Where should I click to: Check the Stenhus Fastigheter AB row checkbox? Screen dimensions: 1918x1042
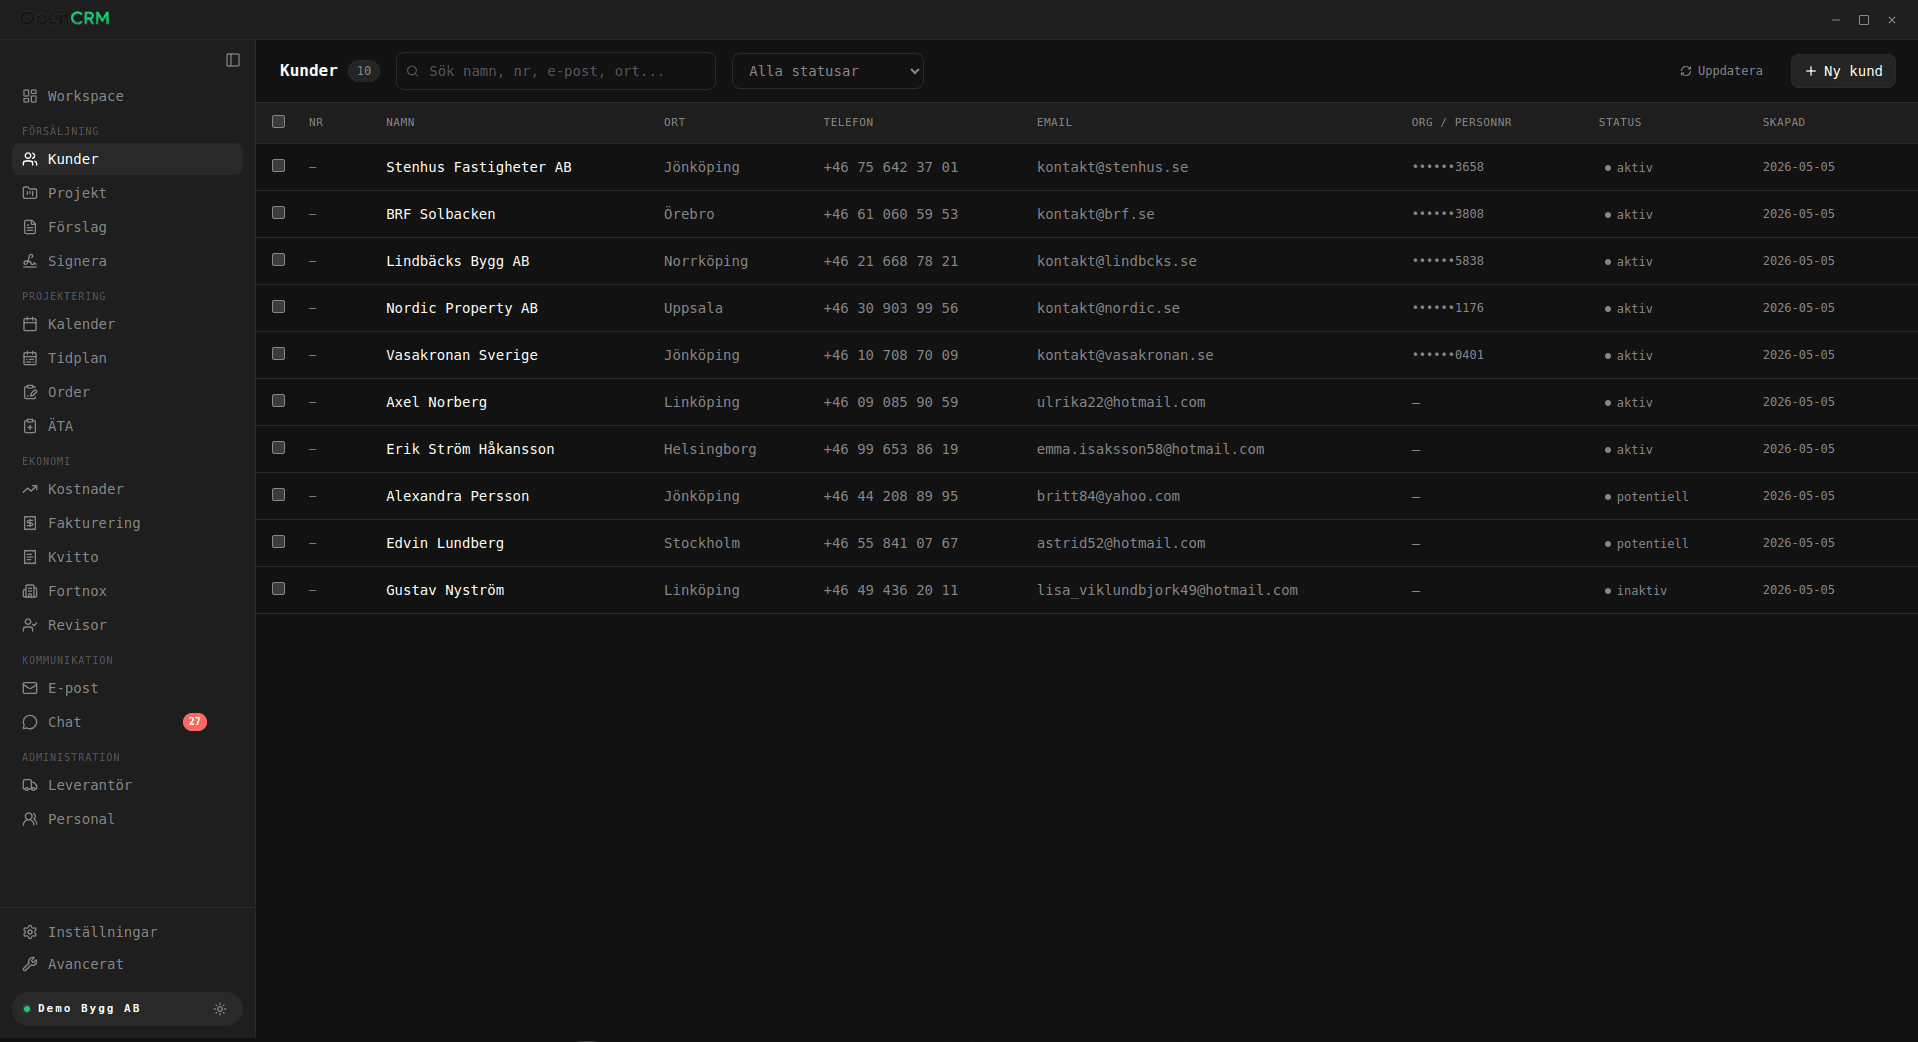[279, 166]
